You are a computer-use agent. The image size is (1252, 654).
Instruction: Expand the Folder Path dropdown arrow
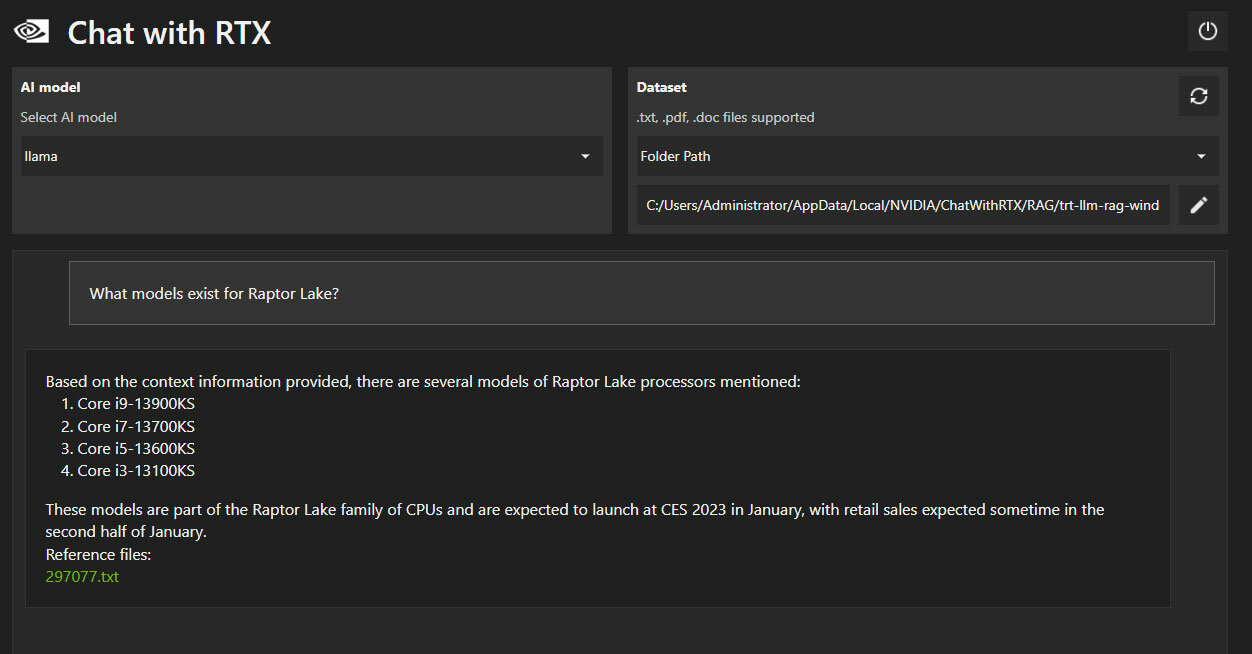1201,156
